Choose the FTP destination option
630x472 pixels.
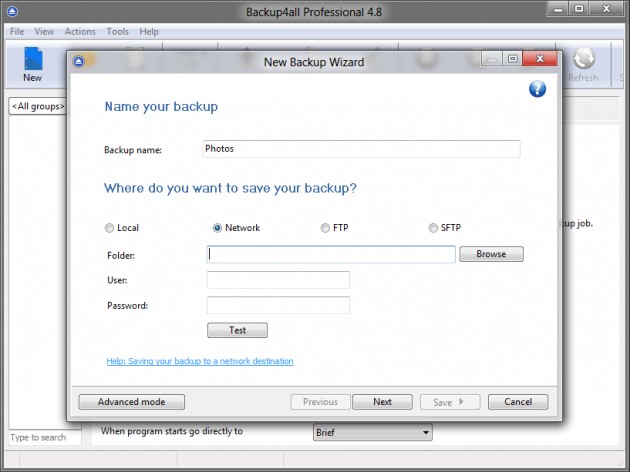pyautogui.click(x=326, y=228)
